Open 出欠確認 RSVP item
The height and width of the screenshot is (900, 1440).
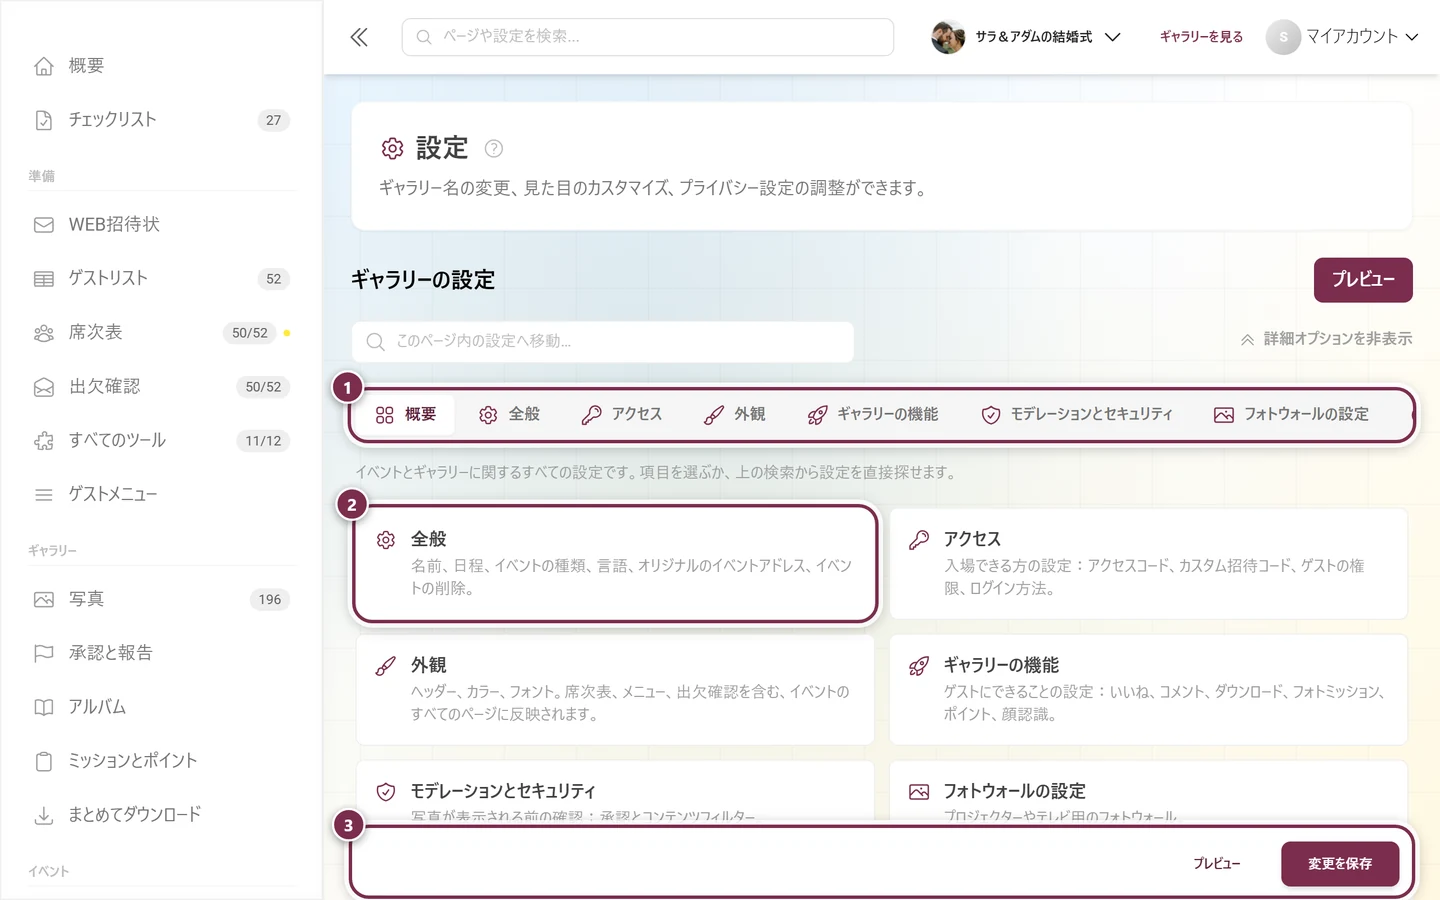161,387
